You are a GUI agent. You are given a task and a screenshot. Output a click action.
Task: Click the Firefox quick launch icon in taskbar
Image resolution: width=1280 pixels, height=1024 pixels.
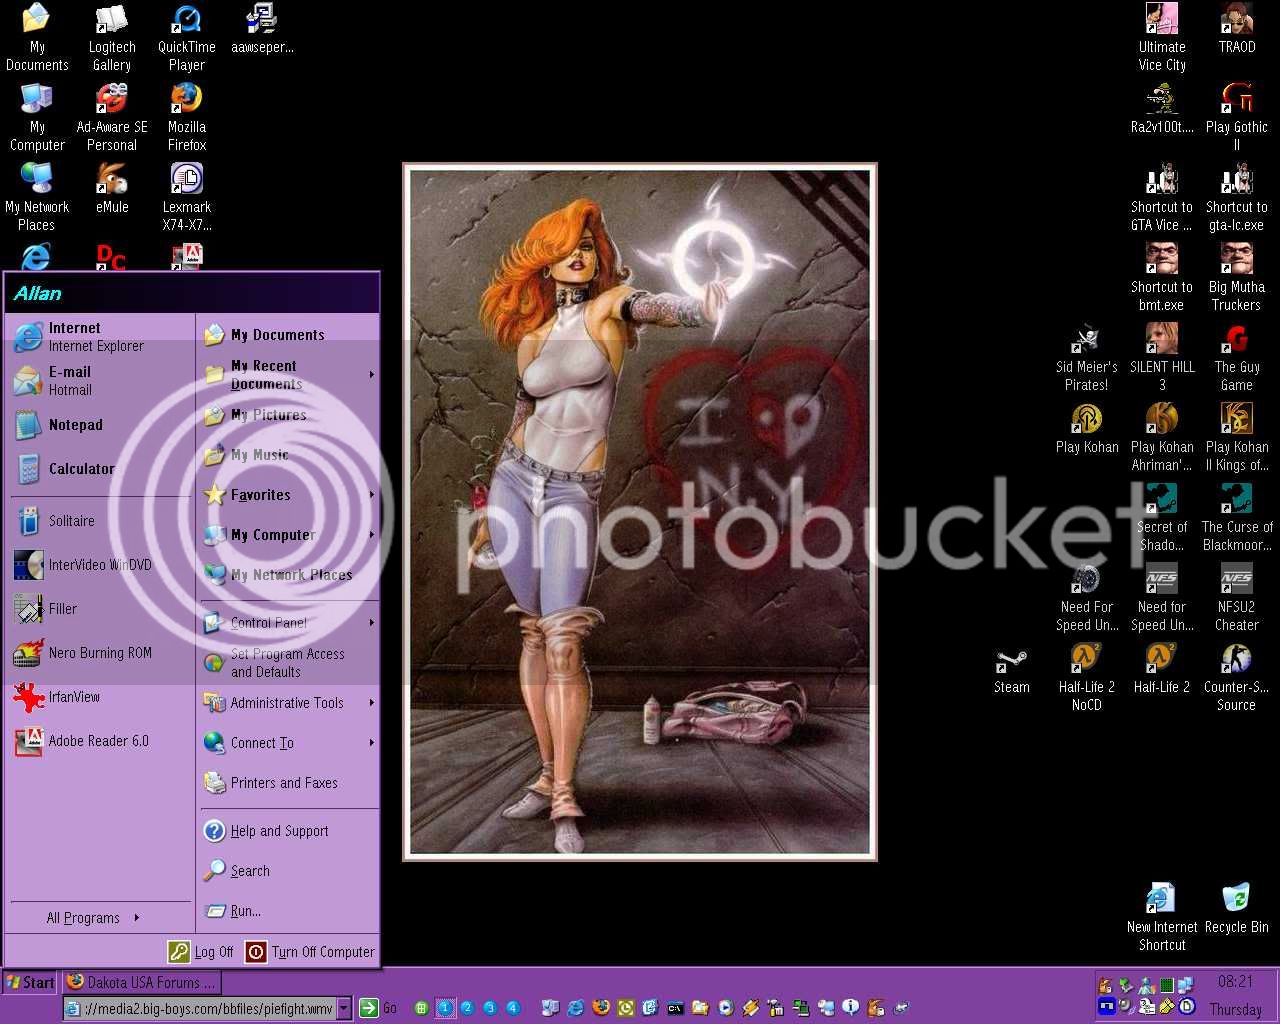600,1008
